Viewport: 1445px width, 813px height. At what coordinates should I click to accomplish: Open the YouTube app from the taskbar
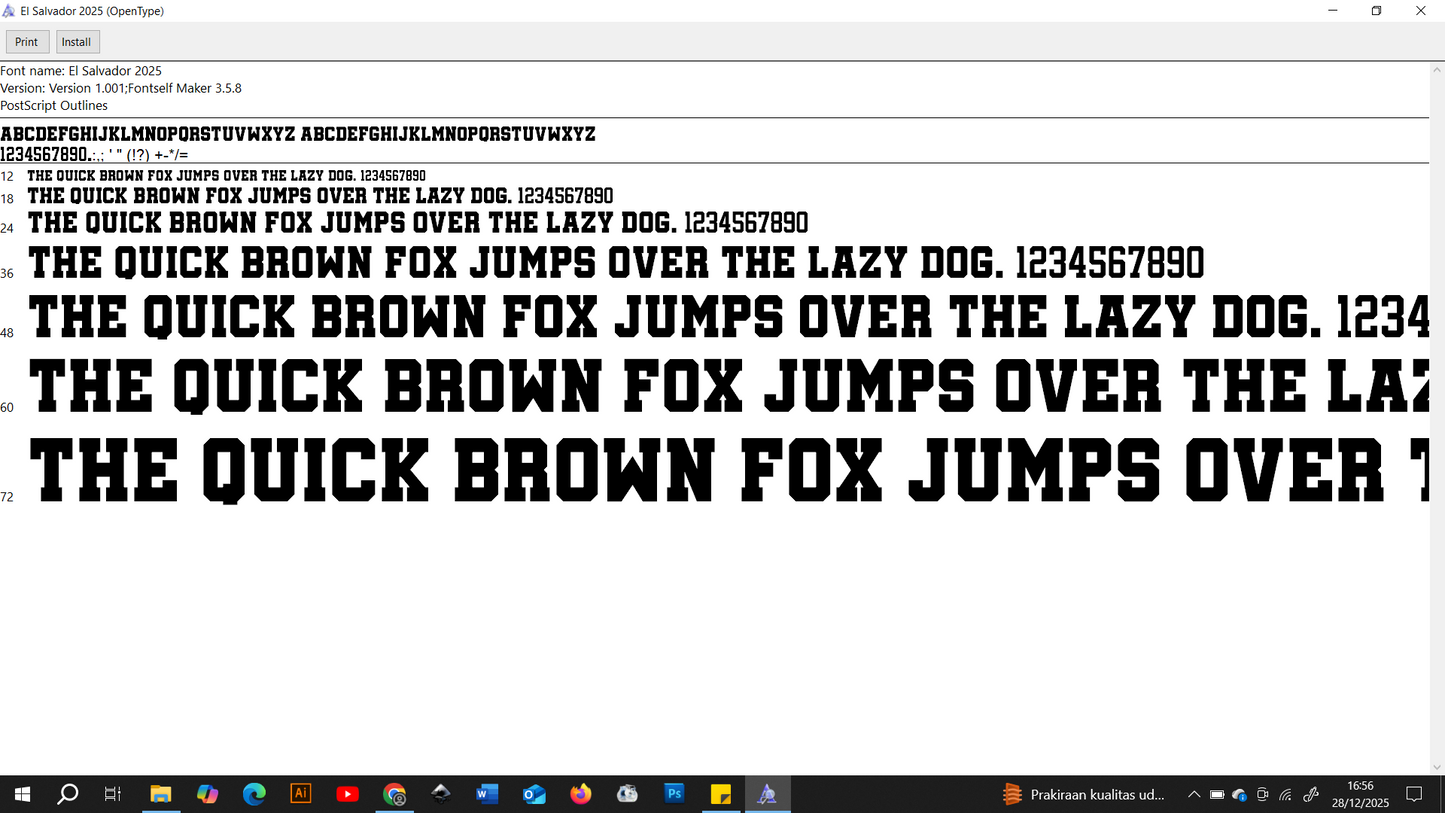point(348,794)
